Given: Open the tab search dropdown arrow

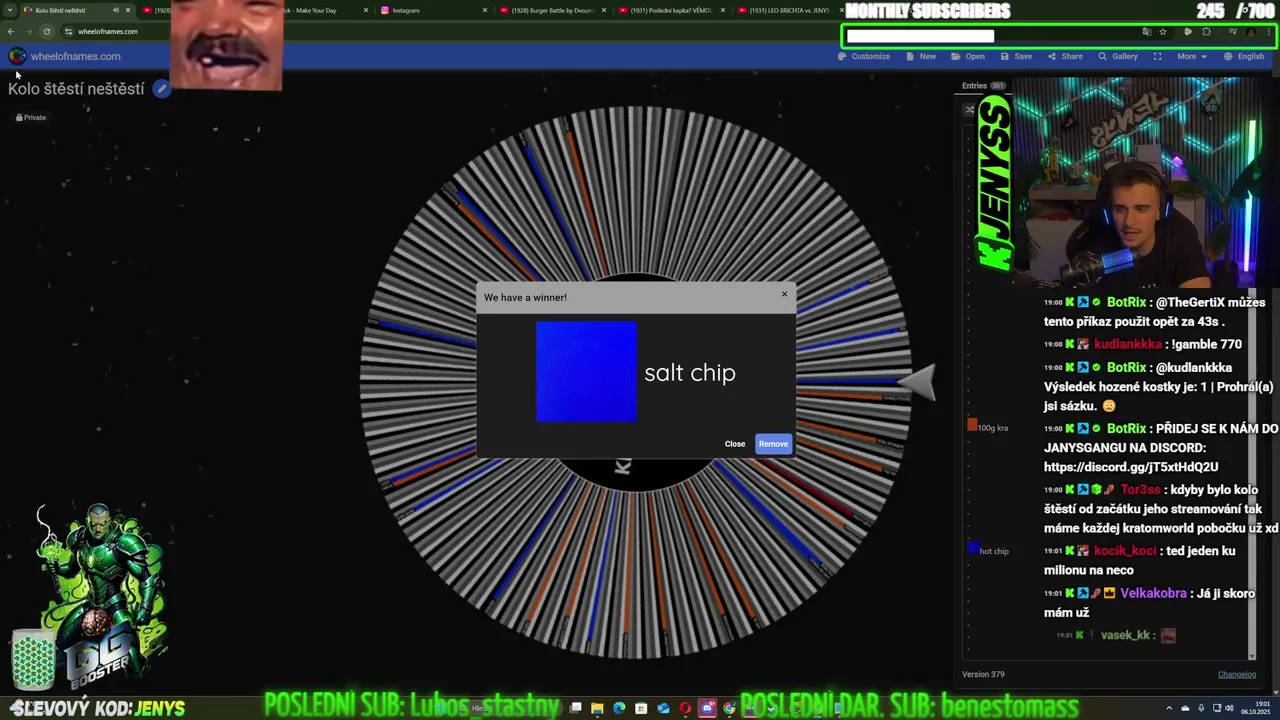Looking at the screenshot, I should 10,10.
